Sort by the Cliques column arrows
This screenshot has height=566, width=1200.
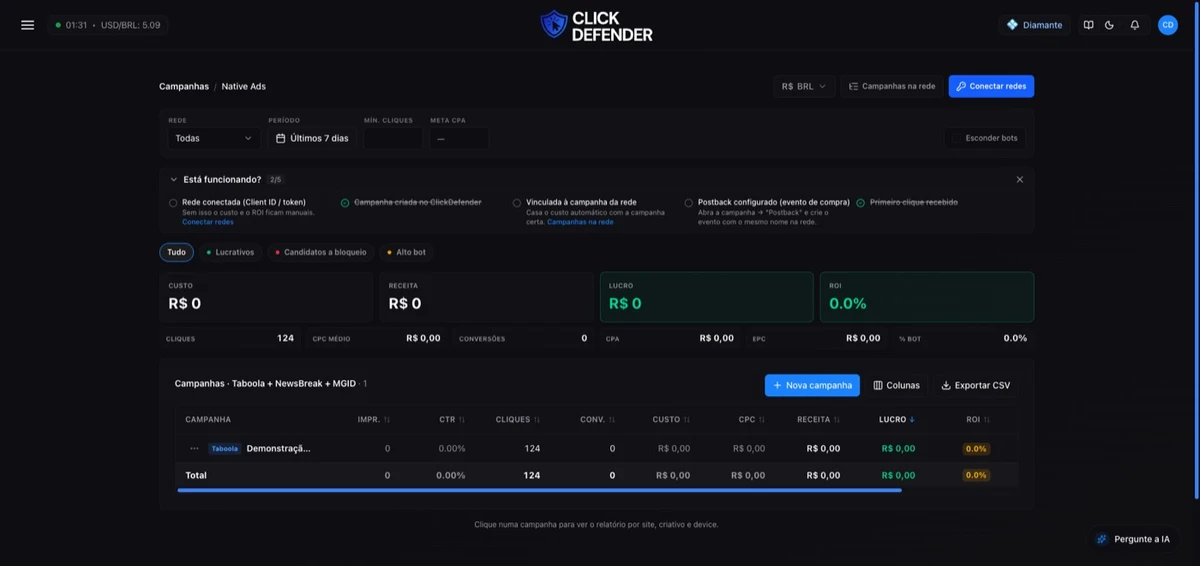click(x=537, y=420)
